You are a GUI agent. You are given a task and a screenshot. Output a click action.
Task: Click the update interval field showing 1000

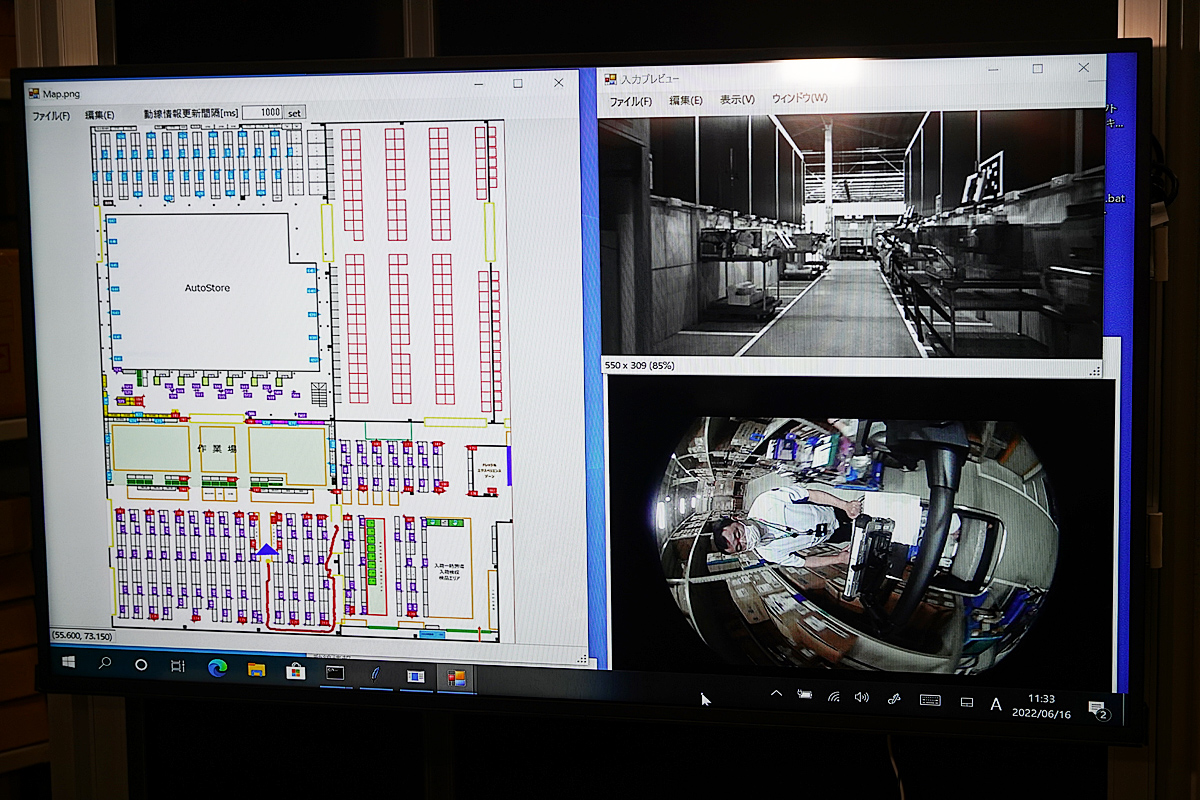coord(263,113)
